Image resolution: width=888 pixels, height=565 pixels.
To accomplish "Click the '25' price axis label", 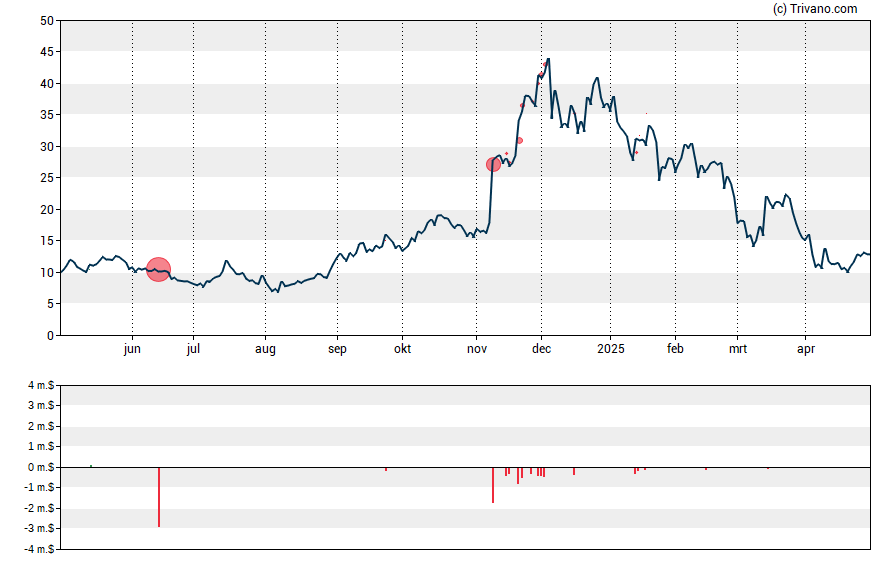I will [47, 178].
